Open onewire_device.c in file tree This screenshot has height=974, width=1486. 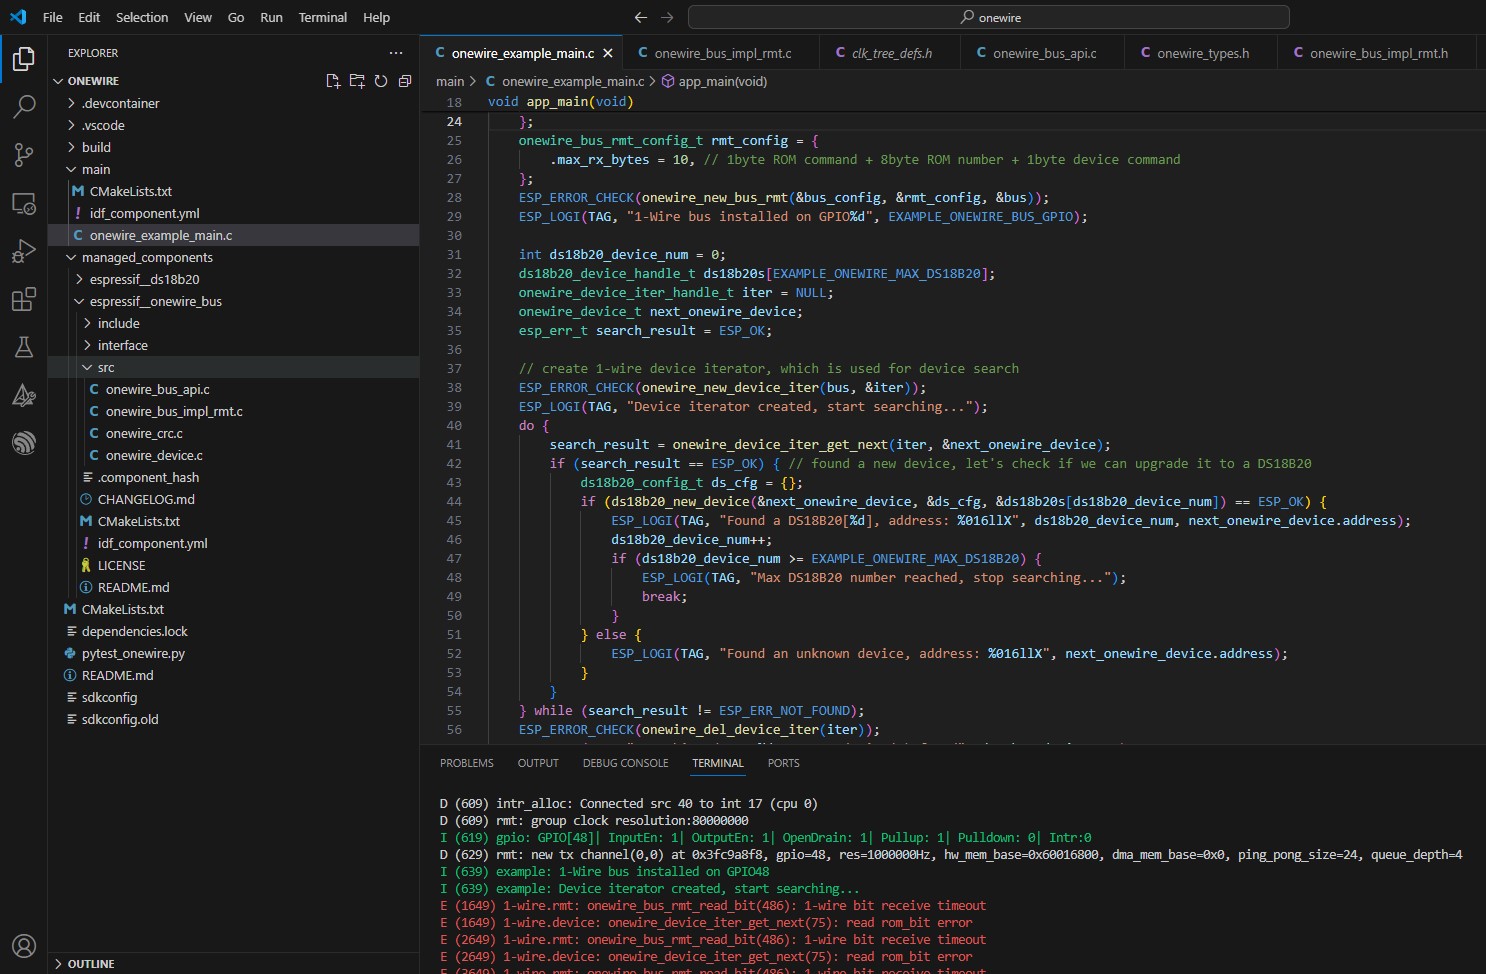pyautogui.click(x=234, y=455)
